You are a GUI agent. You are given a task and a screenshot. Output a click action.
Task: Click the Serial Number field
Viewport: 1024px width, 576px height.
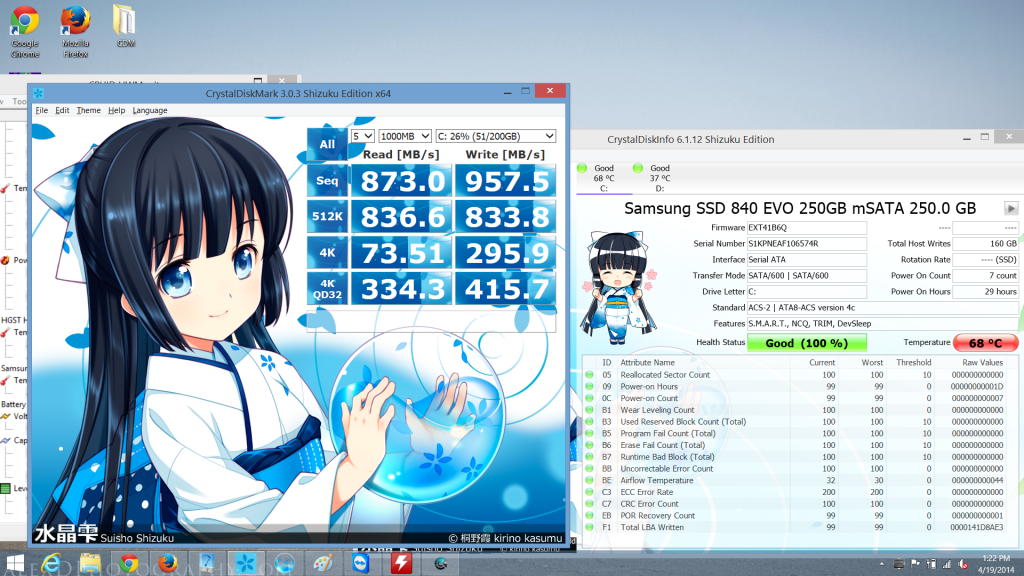click(807, 244)
